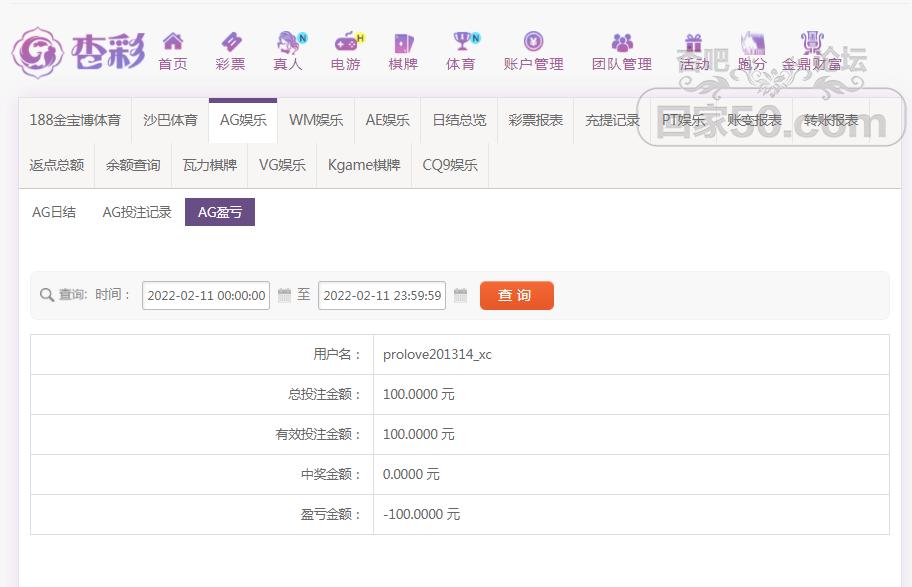Open the 日结总览 tab
The image size is (912, 587).
(459, 120)
